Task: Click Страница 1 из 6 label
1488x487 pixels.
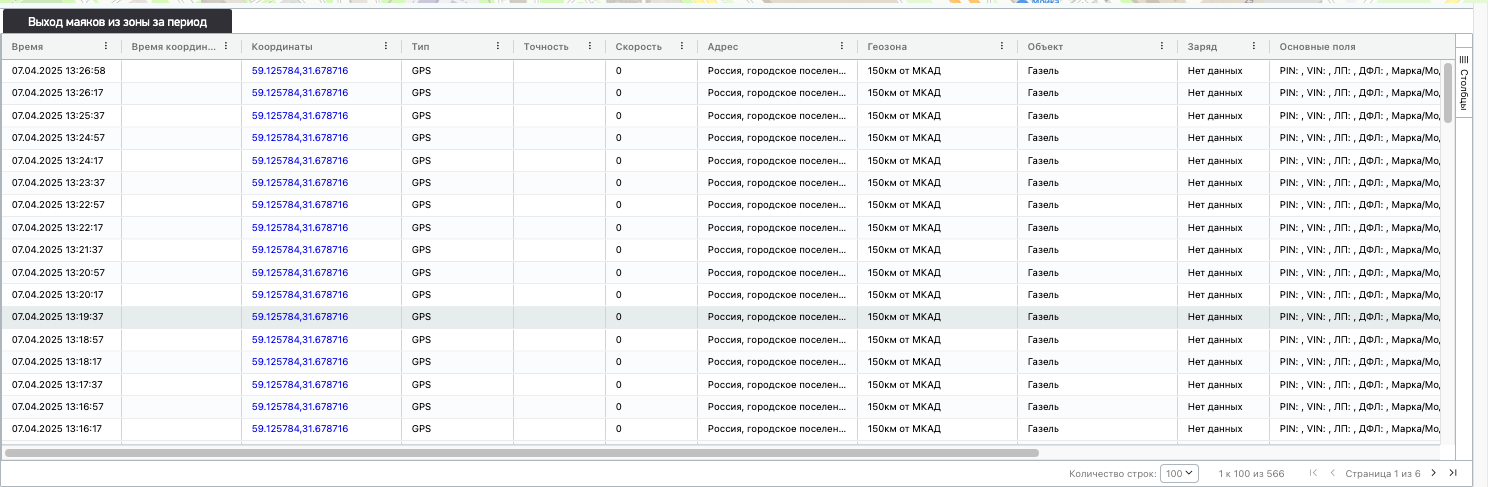Action: [x=1383, y=473]
